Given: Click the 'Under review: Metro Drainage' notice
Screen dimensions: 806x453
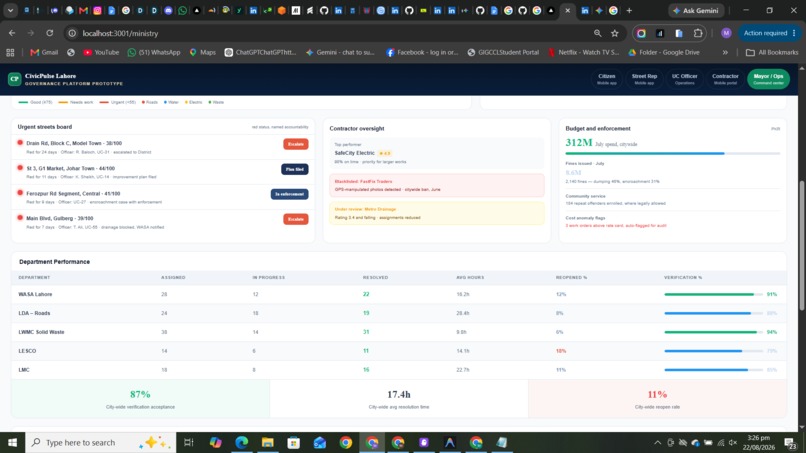Looking at the screenshot, I should click(x=436, y=213).
